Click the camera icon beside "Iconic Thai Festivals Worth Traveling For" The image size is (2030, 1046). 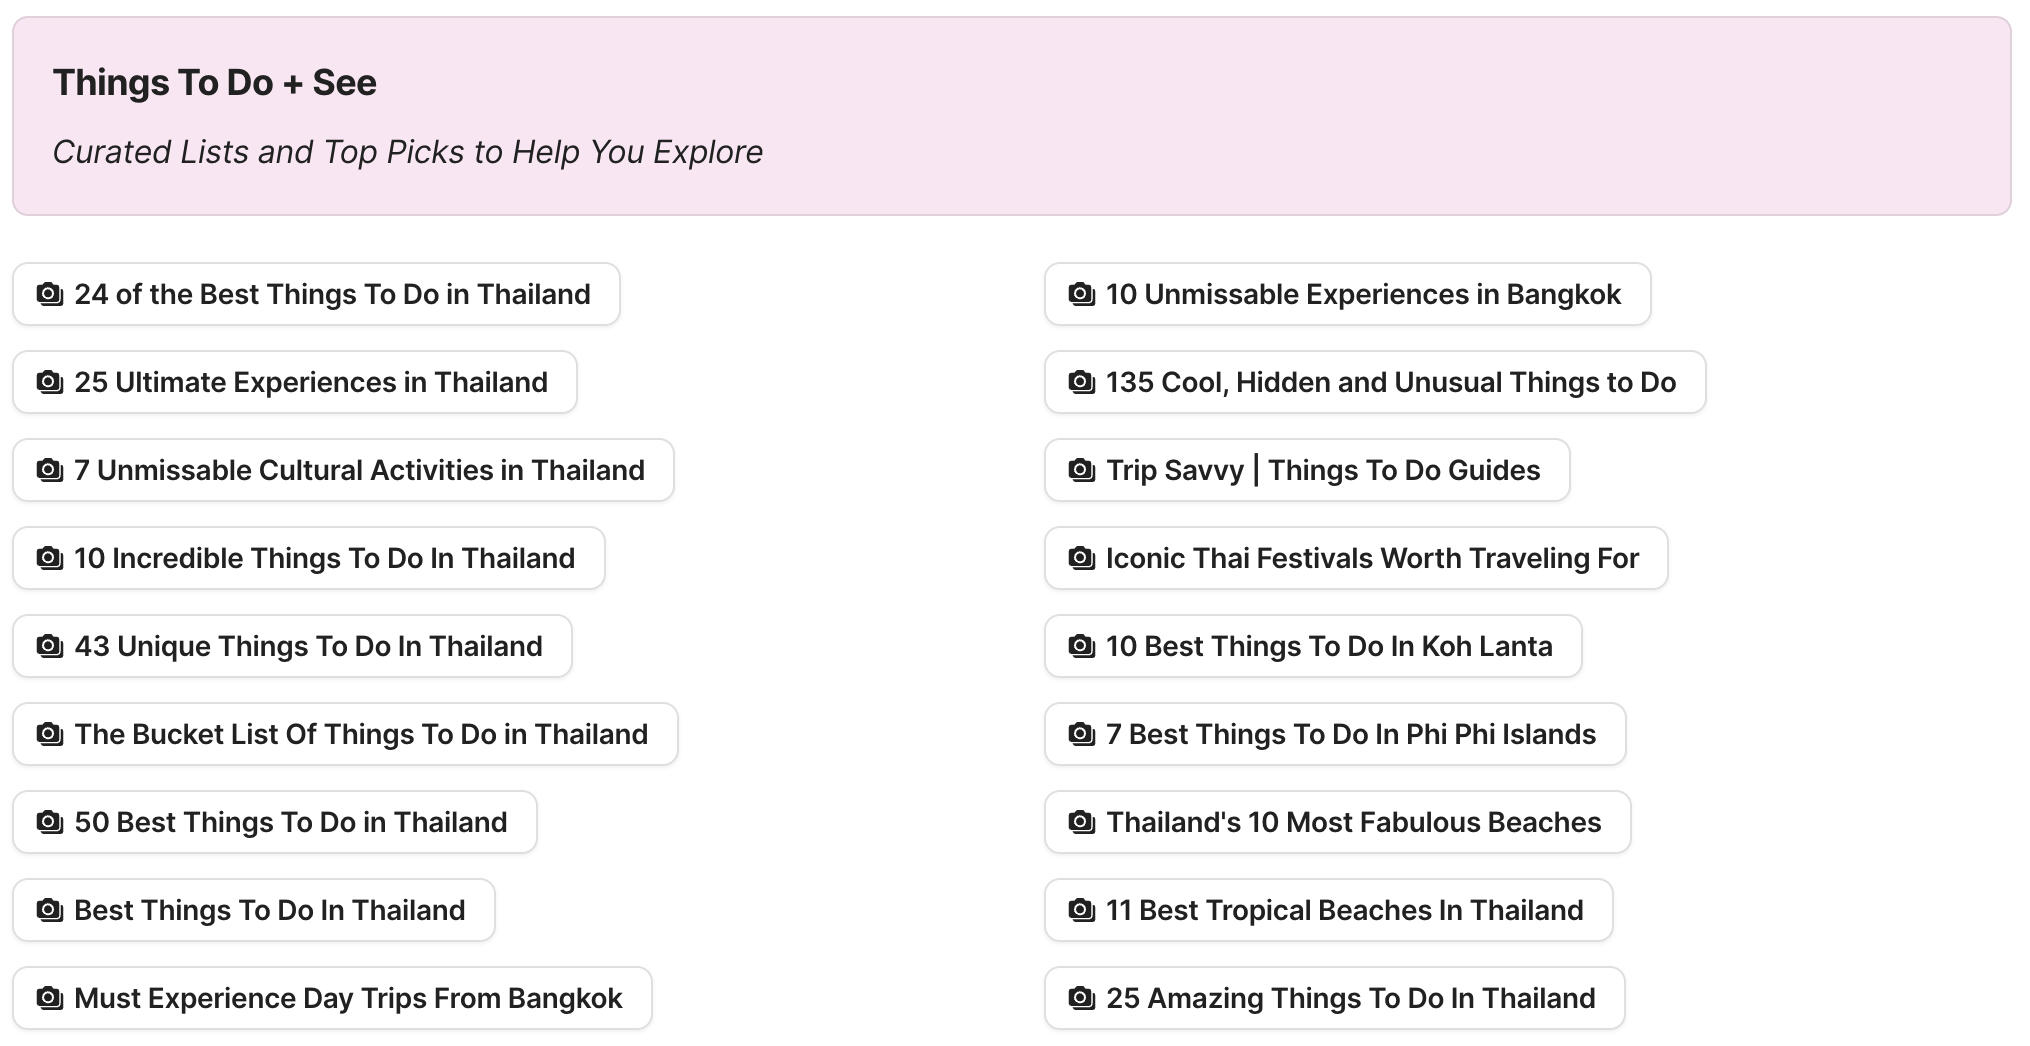pyautogui.click(x=1081, y=558)
